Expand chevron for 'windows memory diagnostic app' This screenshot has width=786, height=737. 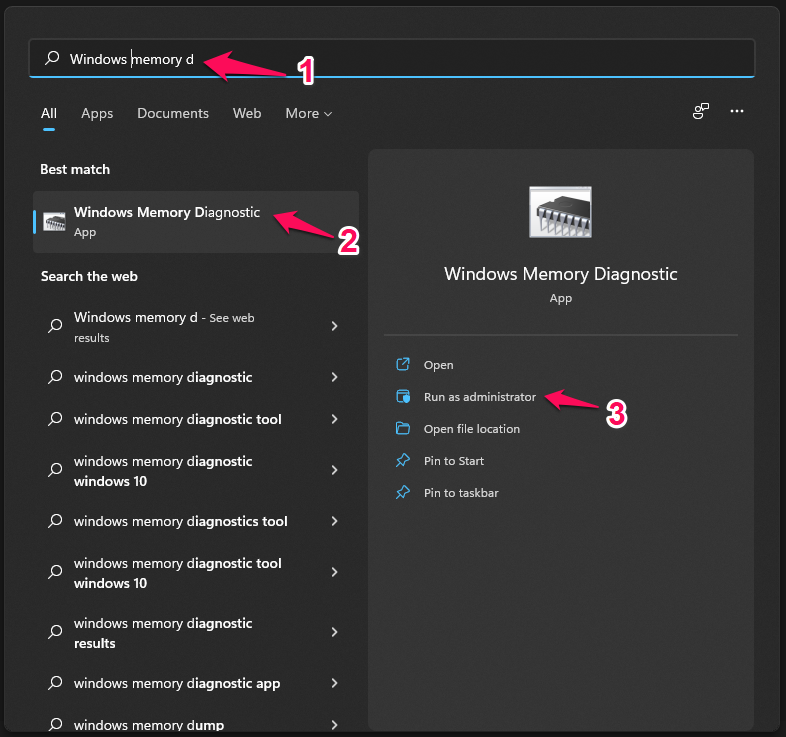[x=334, y=683]
